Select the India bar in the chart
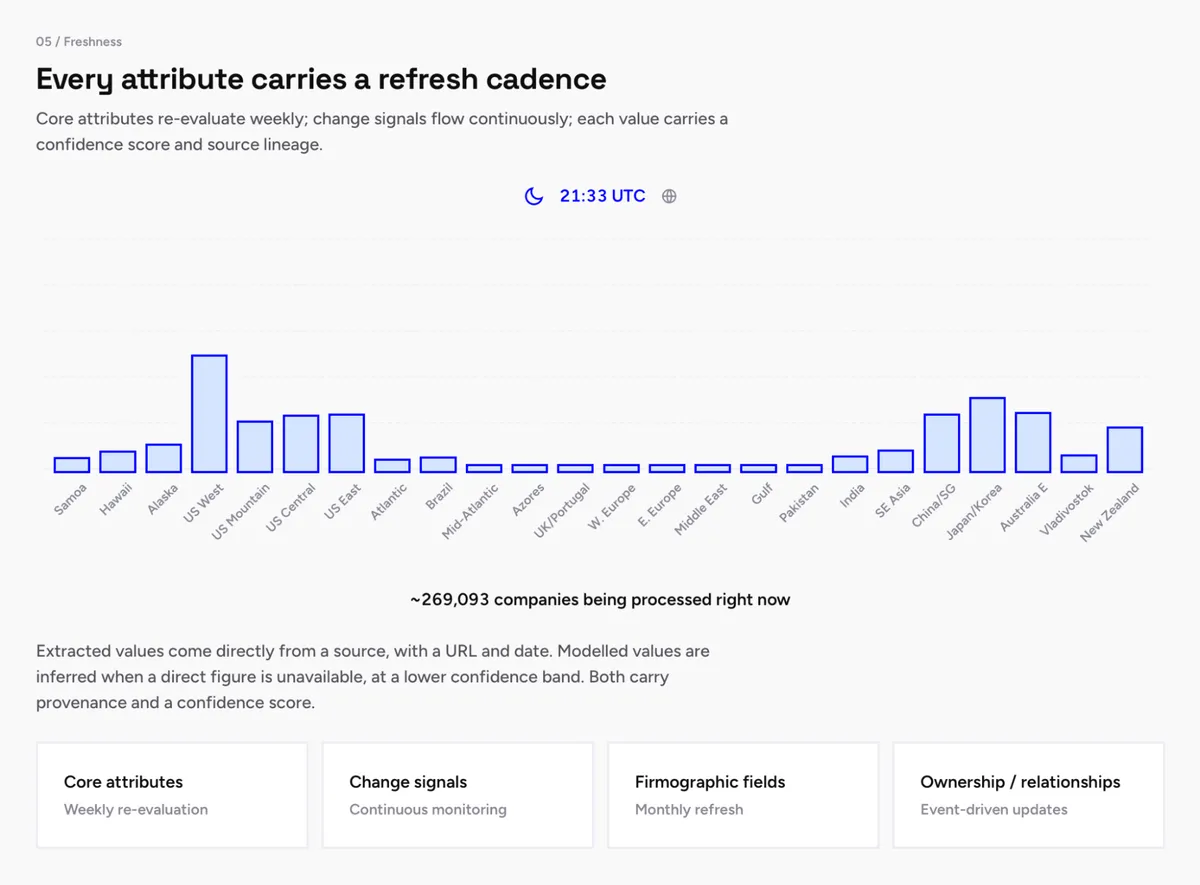 (x=850, y=464)
